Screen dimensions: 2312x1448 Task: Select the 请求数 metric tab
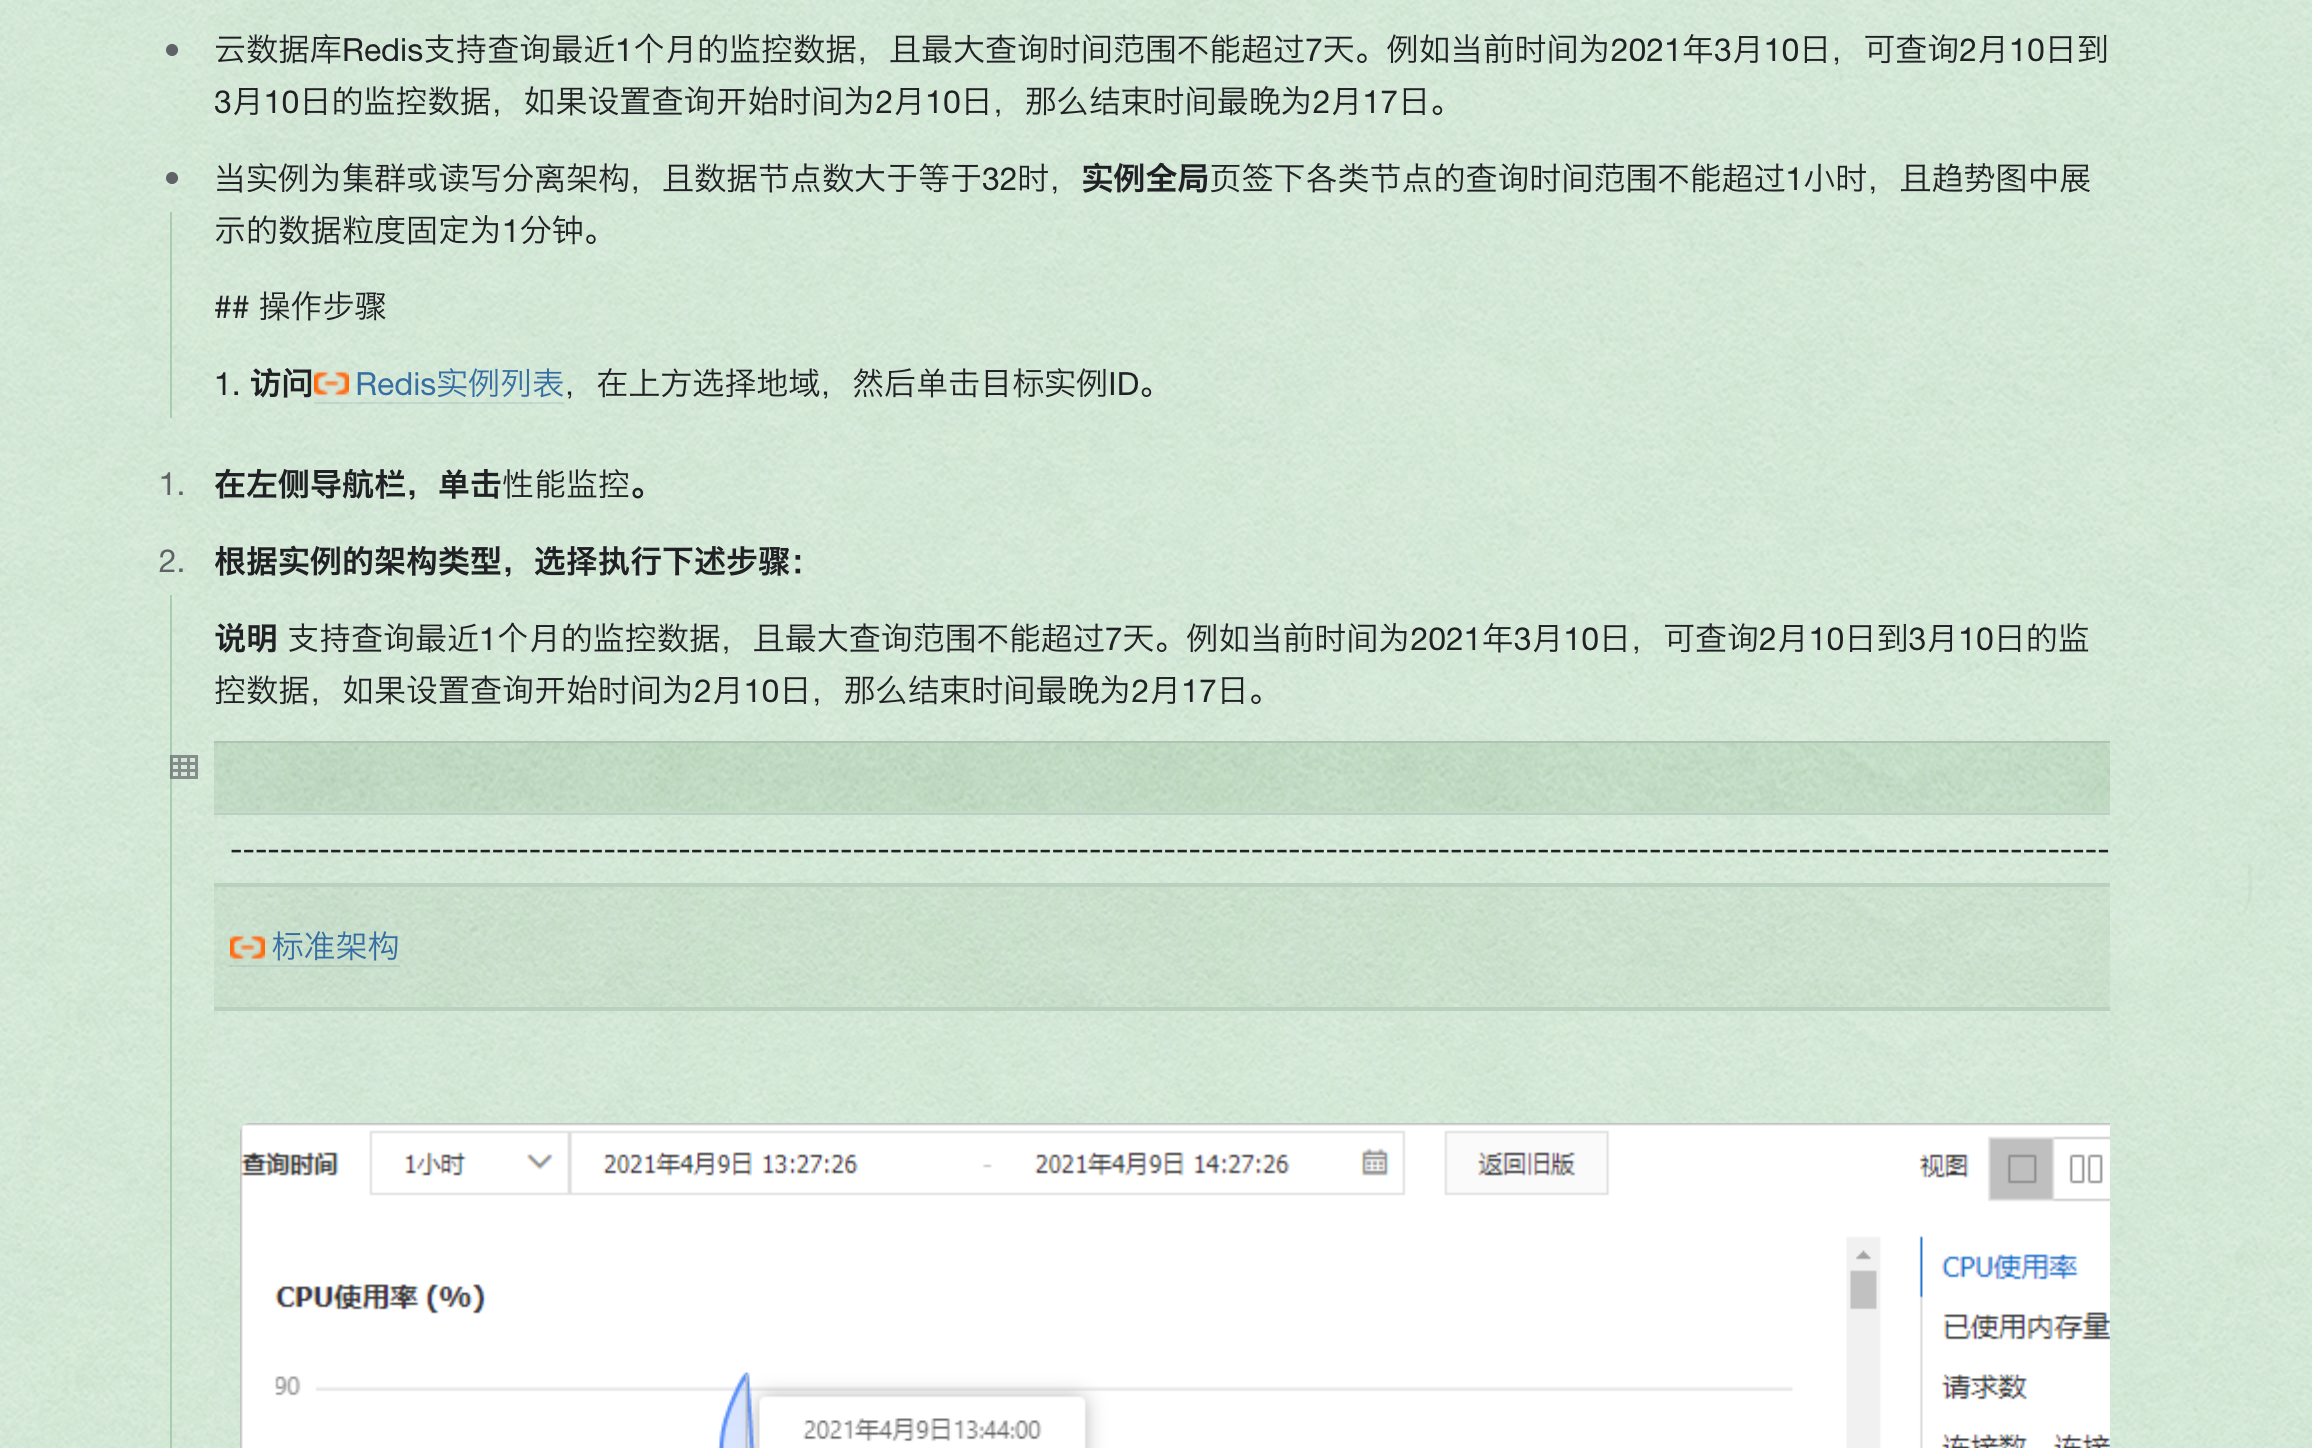pyautogui.click(x=1984, y=1387)
